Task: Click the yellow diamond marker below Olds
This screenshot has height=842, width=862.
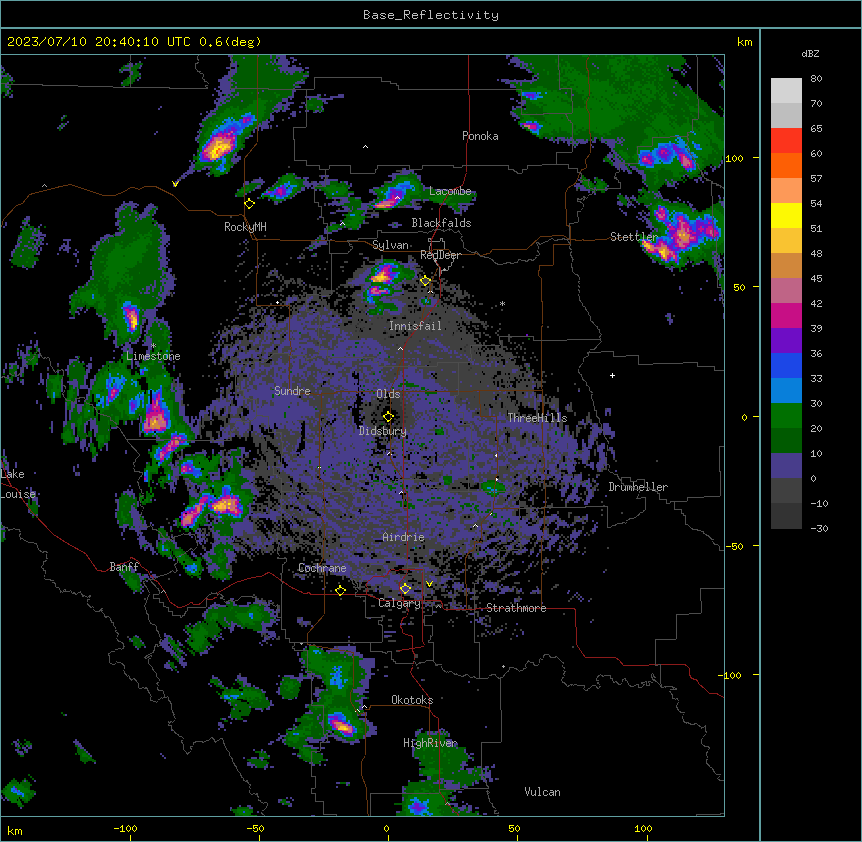Action: [388, 417]
